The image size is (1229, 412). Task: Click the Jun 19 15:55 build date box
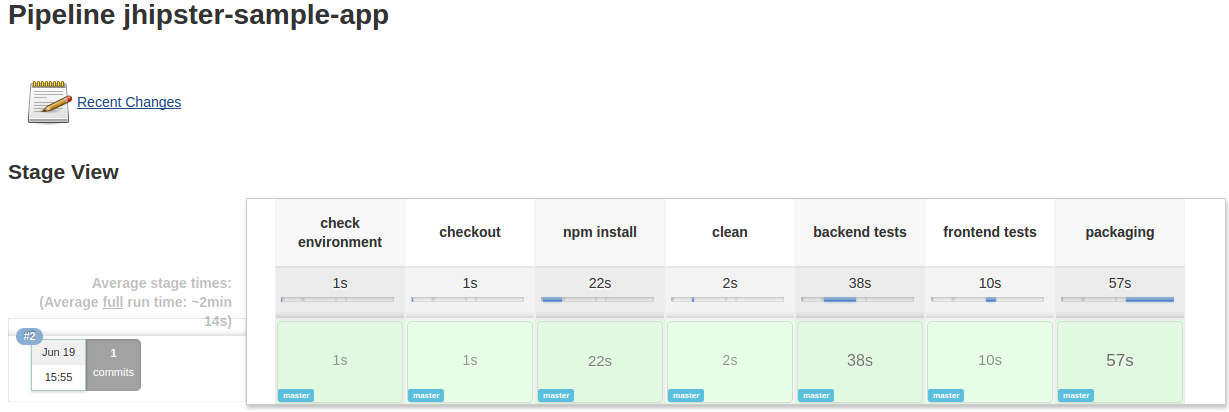coord(58,364)
